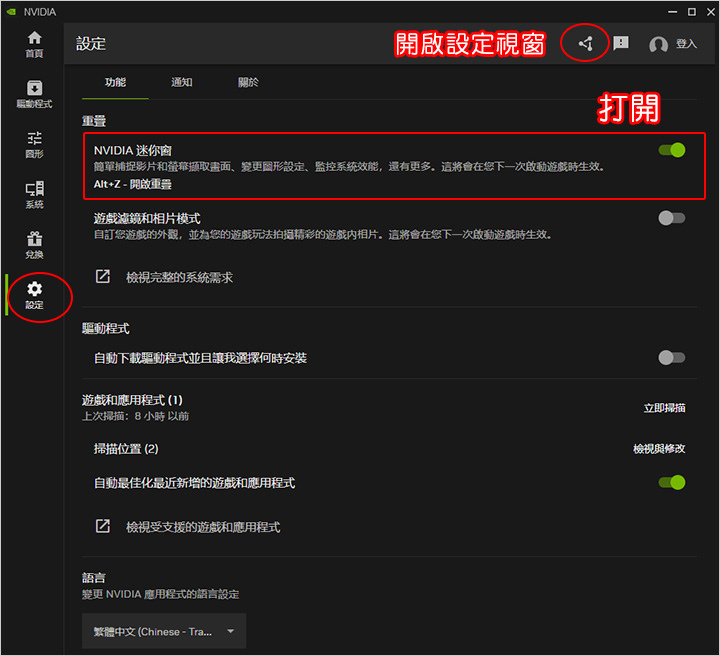The image size is (720, 656).
Task: Click external link icon beside 檢視完整的系統需求
Action: pos(102,276)
